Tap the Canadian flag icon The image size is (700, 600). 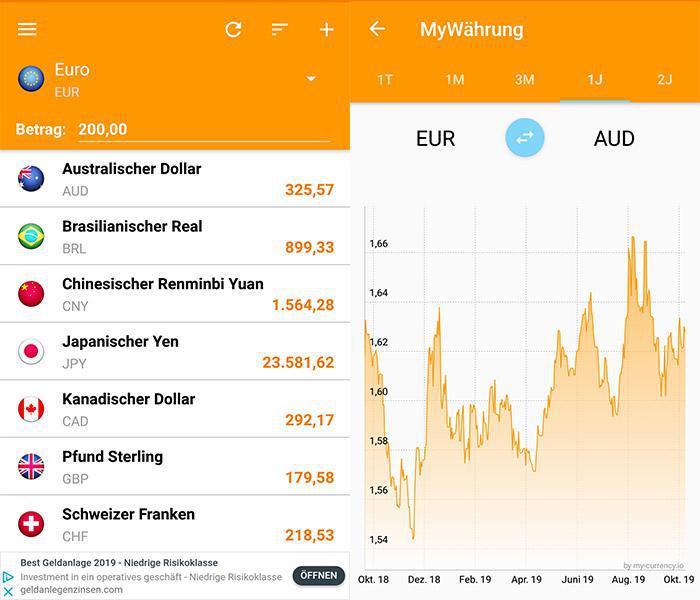coord(31,408)
